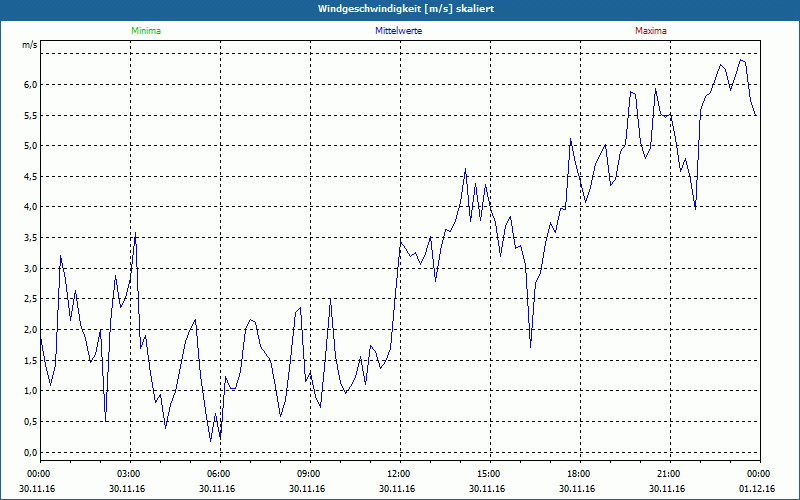Click the 5,5 y-axis value
800x500 pixels.
coord(31,115)
